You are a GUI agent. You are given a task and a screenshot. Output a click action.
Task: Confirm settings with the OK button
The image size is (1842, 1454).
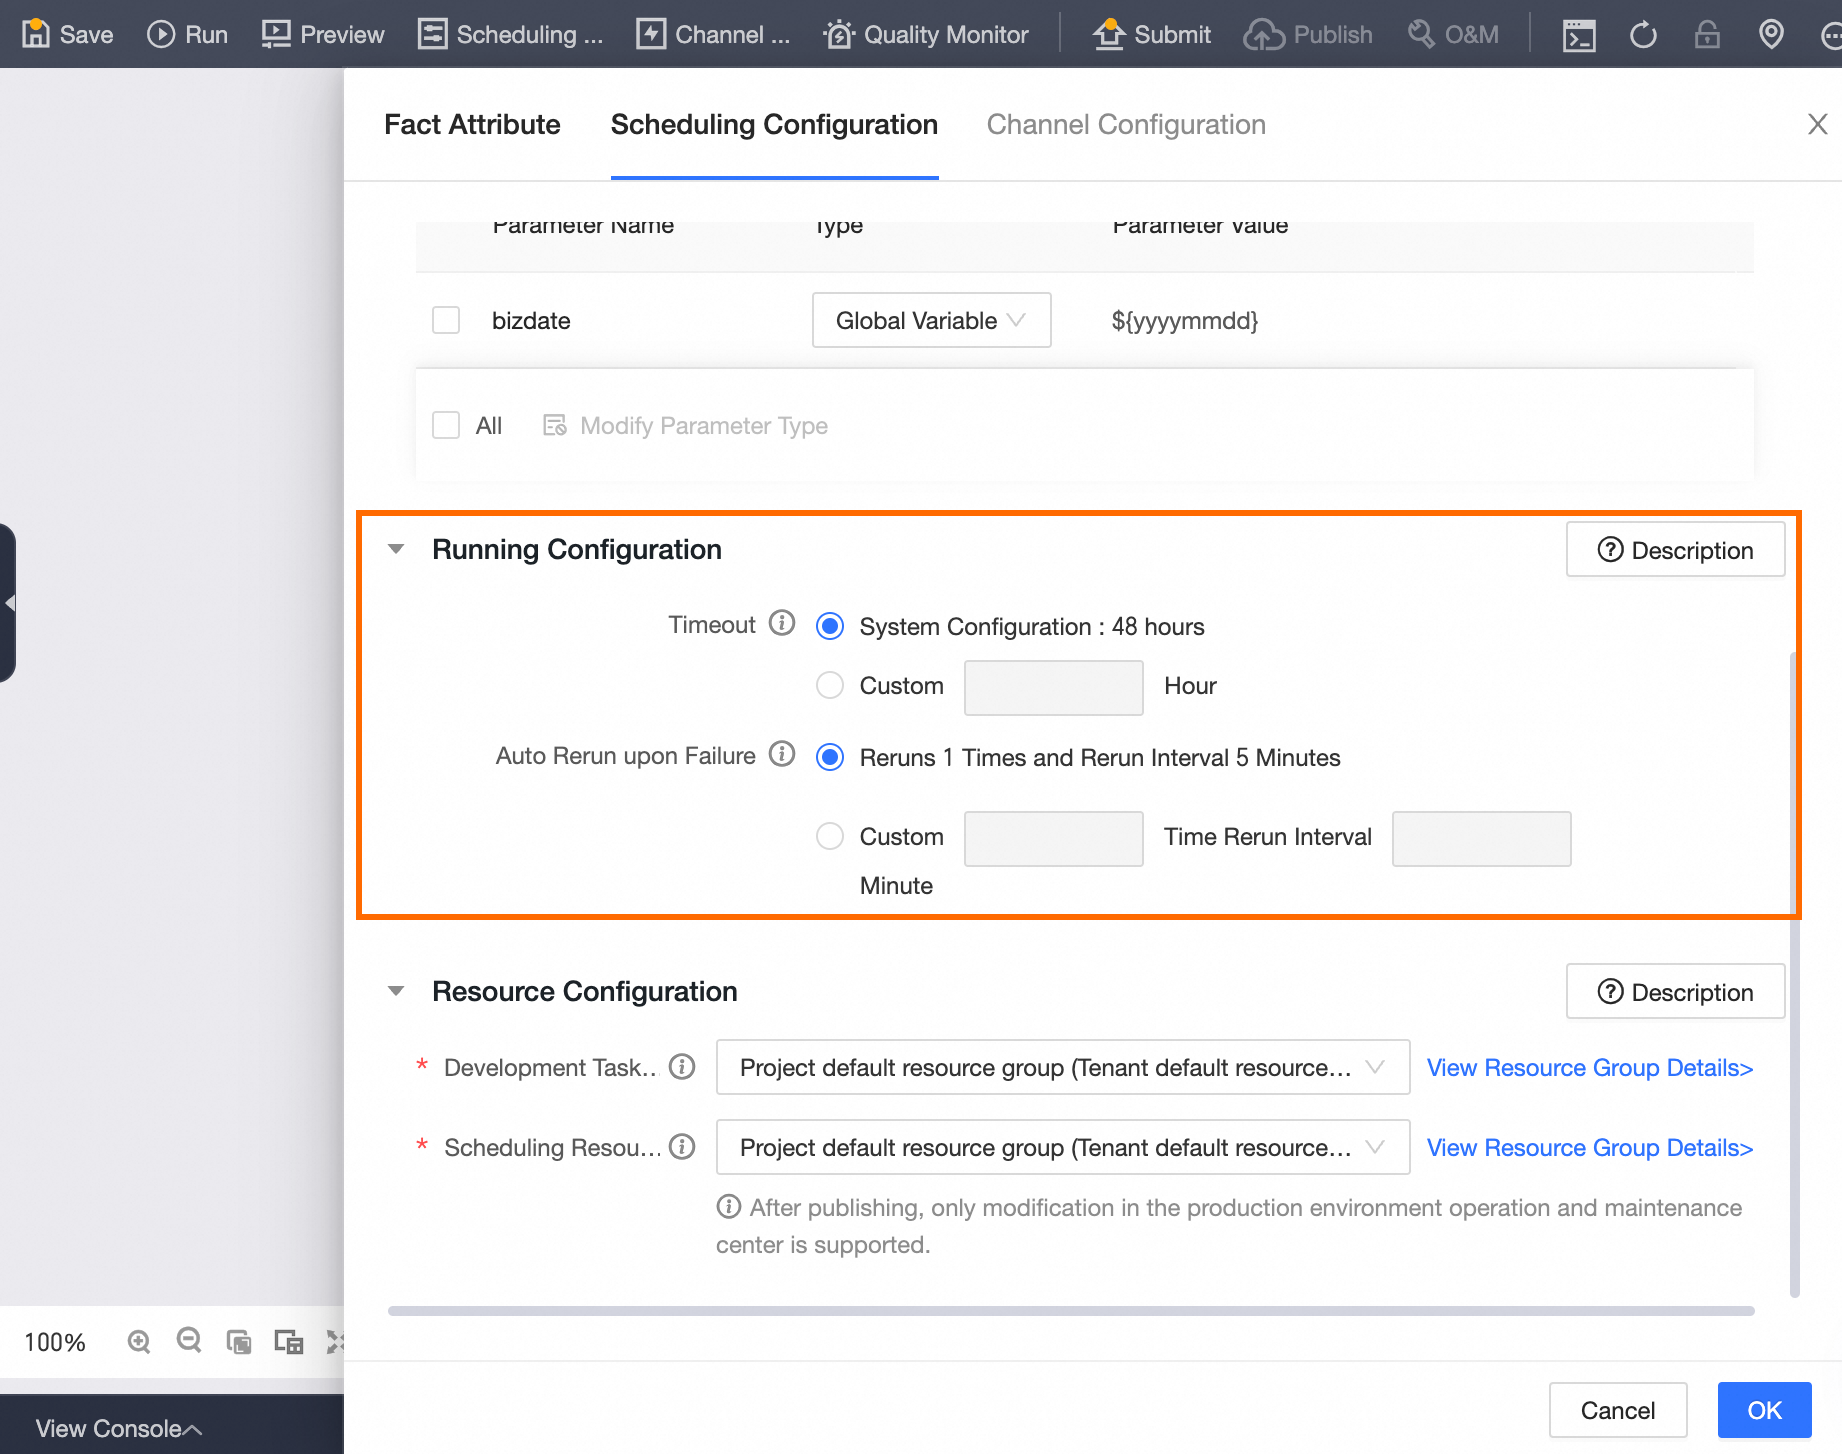[x=1764, y=1410]
